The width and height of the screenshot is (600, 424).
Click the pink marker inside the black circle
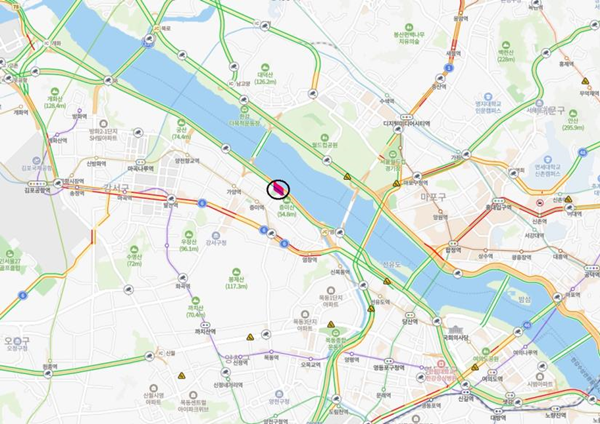tap(278, 189)
